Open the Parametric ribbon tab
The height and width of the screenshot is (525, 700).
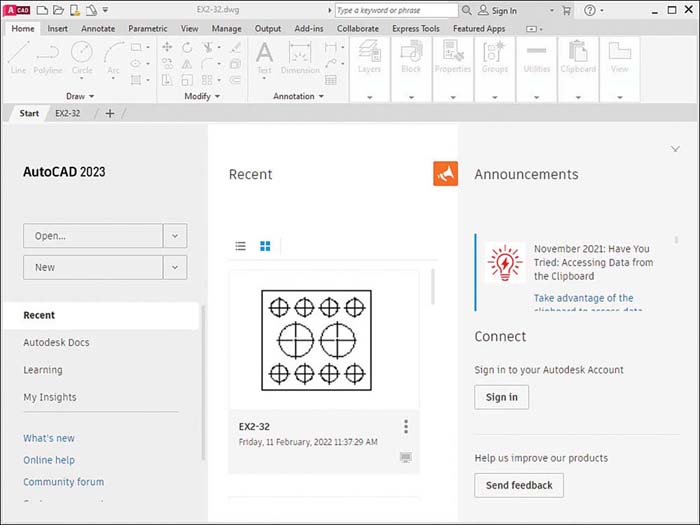click(x=148, y=29)
